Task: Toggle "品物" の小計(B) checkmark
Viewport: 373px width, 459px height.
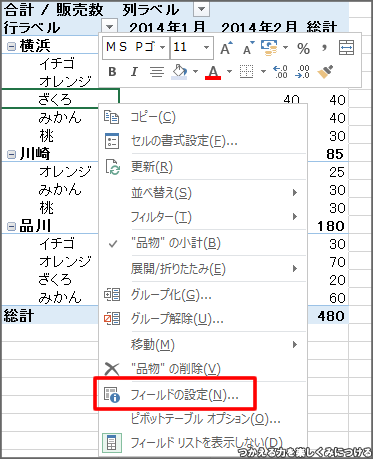Action: coord(203,243)
